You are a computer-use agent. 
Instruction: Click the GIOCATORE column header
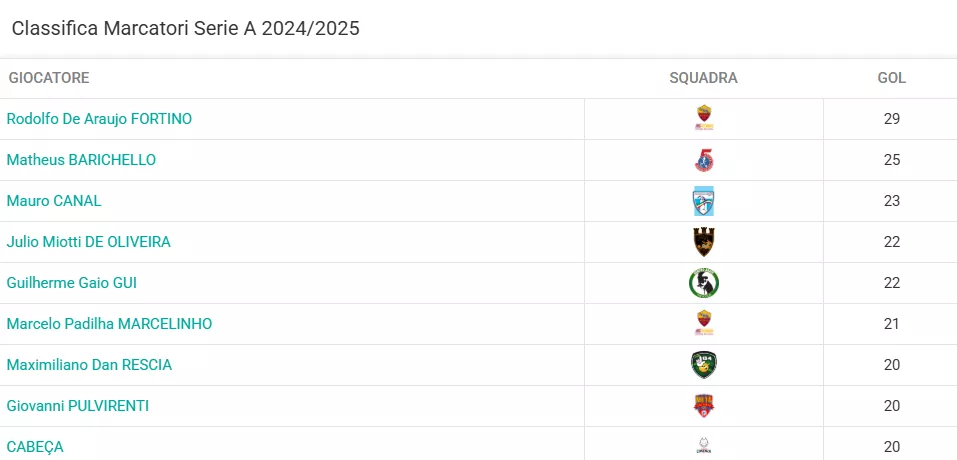[x=49, y=78]
